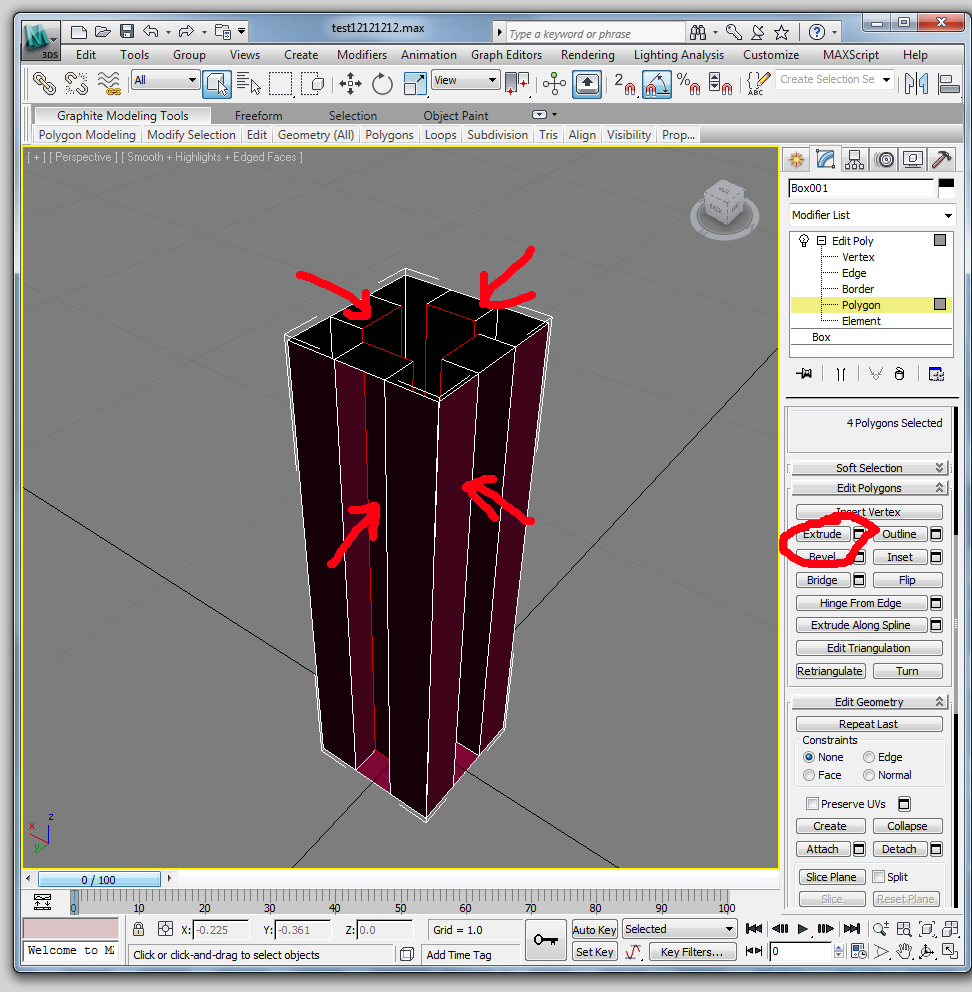This screenshot has height=992, width=972.
Task: Switch to the Create command panel tab
Action: click(796, 159)
